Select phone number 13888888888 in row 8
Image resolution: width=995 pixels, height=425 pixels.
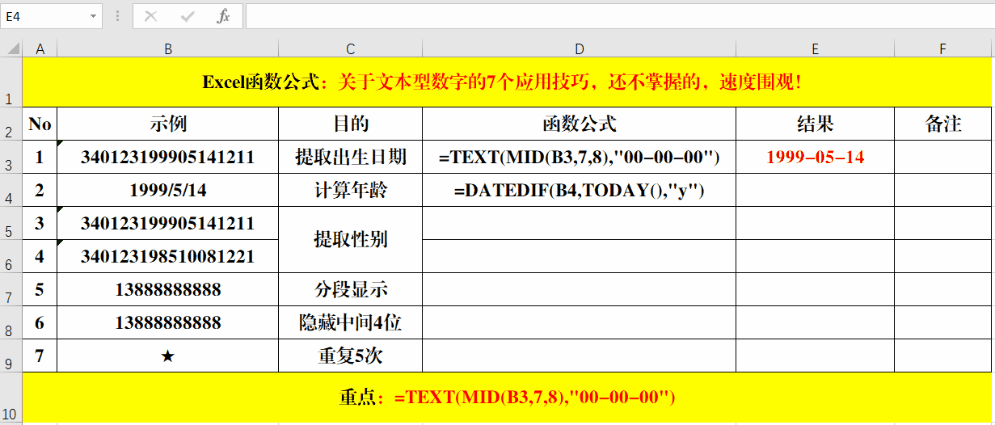point(168,322)
